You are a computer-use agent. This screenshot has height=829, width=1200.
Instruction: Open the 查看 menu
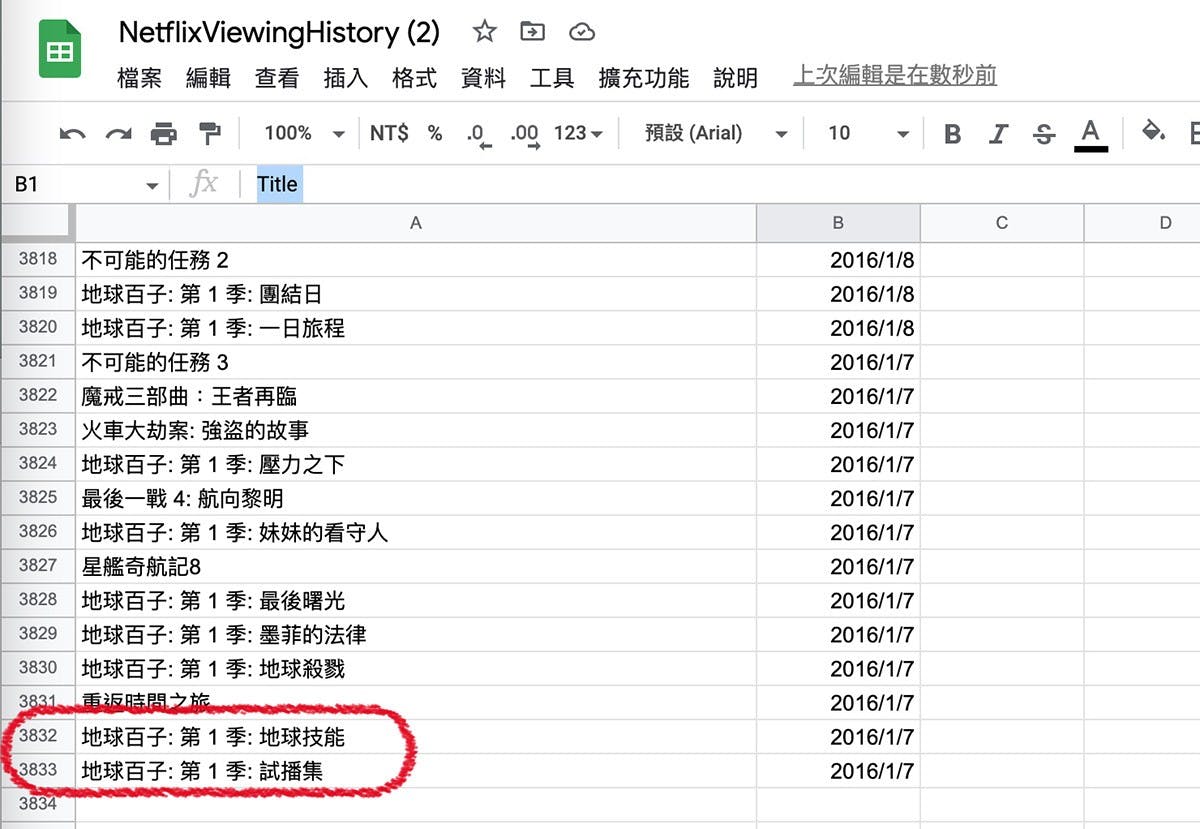277,78
